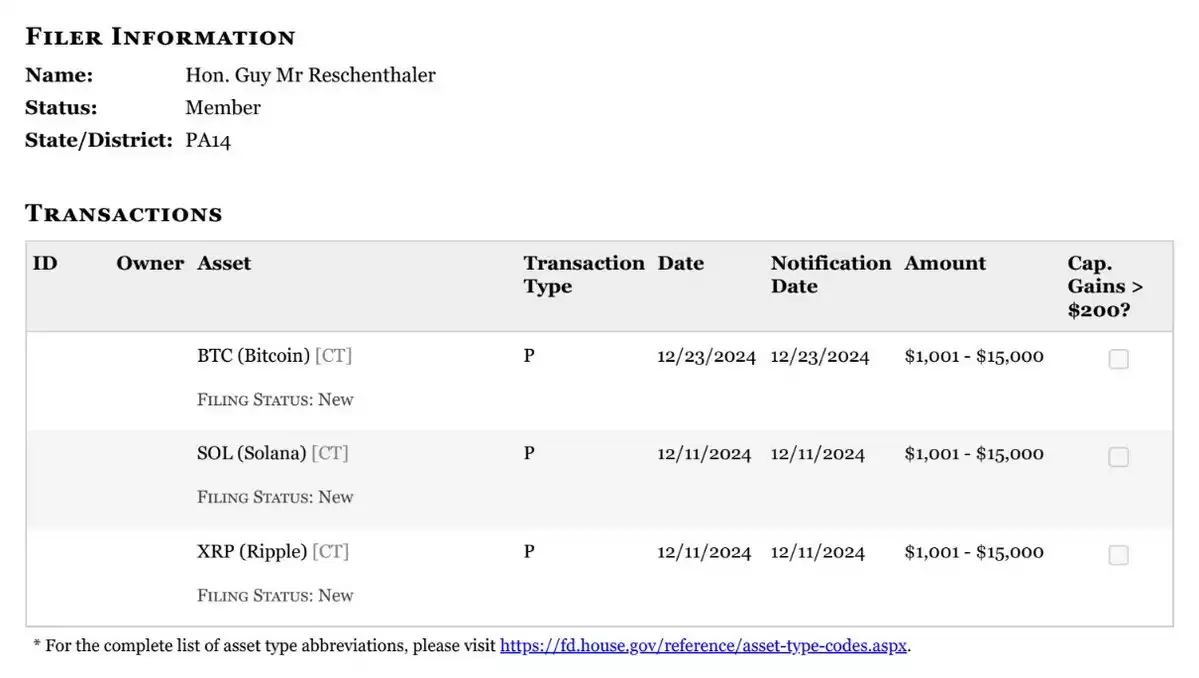Click the ID column header
1199x678 pixels.
point(45,263)
